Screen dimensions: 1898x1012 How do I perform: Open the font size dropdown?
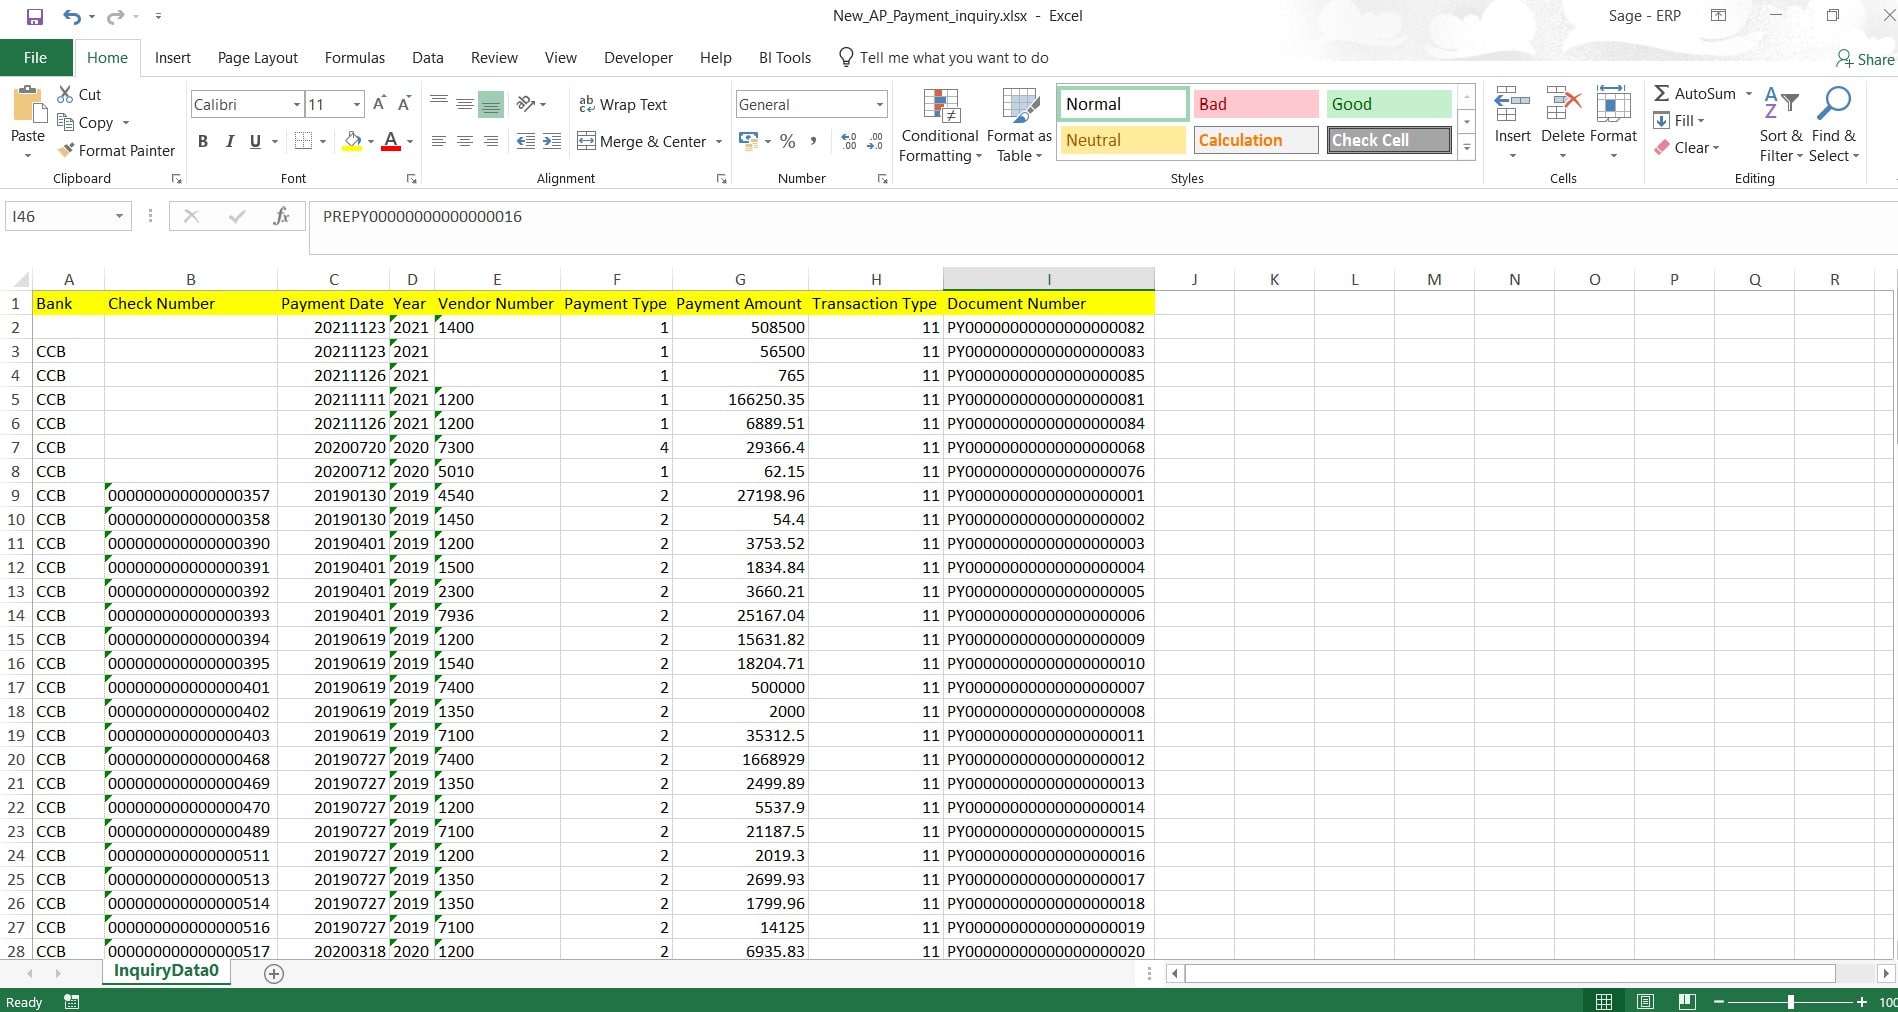pyautogui.click(x=357, y=104)
